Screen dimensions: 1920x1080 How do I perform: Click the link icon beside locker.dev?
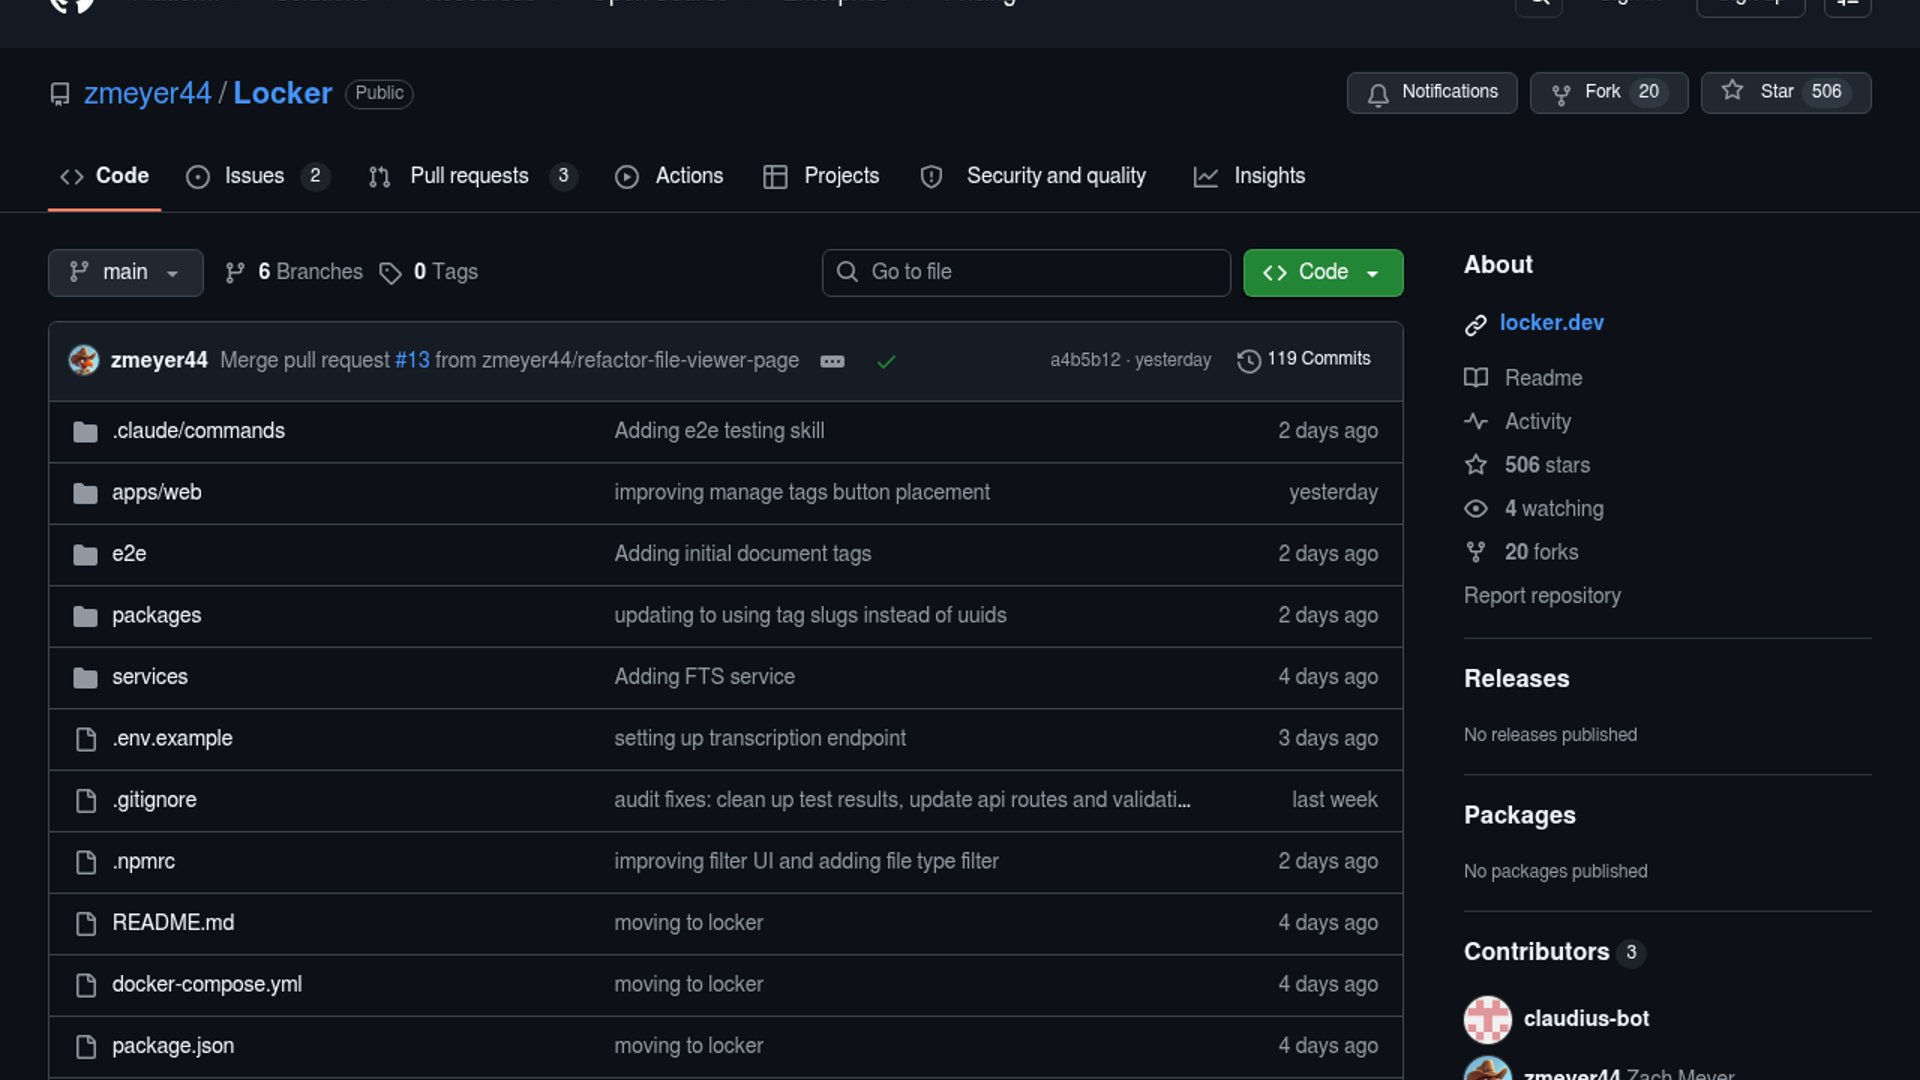click(1475, 325)
